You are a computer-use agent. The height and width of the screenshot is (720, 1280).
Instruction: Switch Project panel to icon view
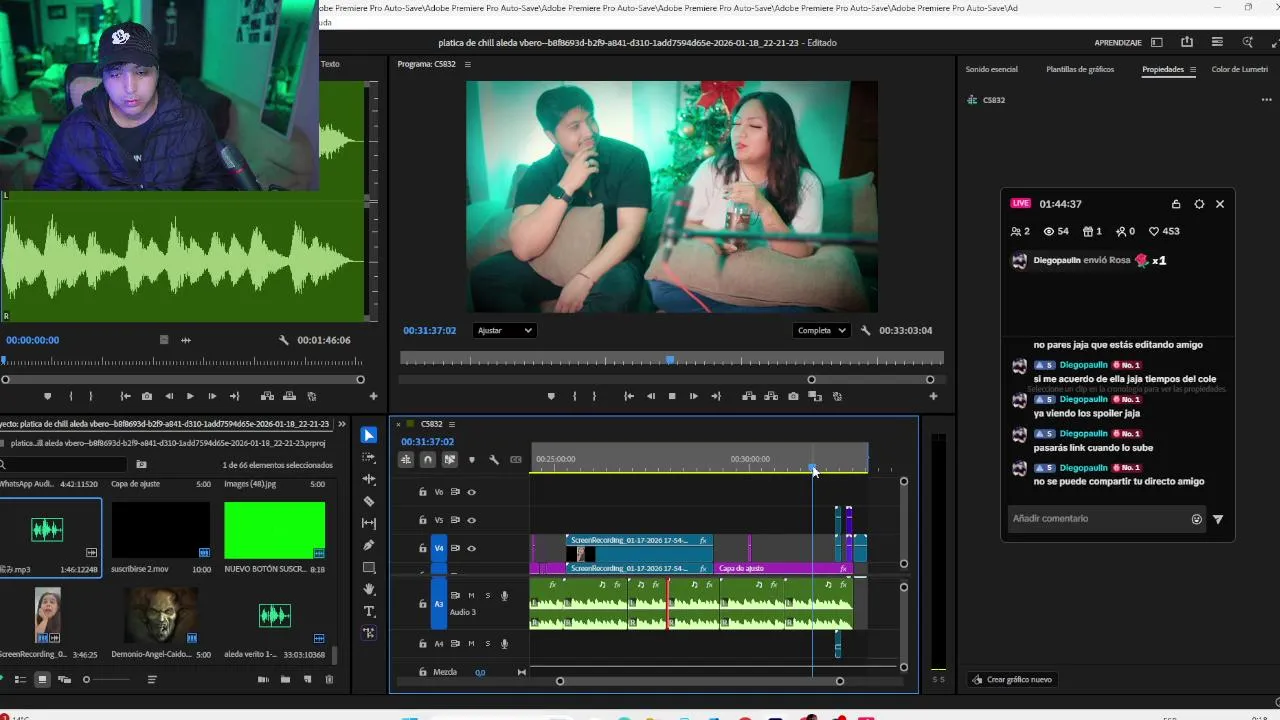pyautogui.click(x=42, y=680)
